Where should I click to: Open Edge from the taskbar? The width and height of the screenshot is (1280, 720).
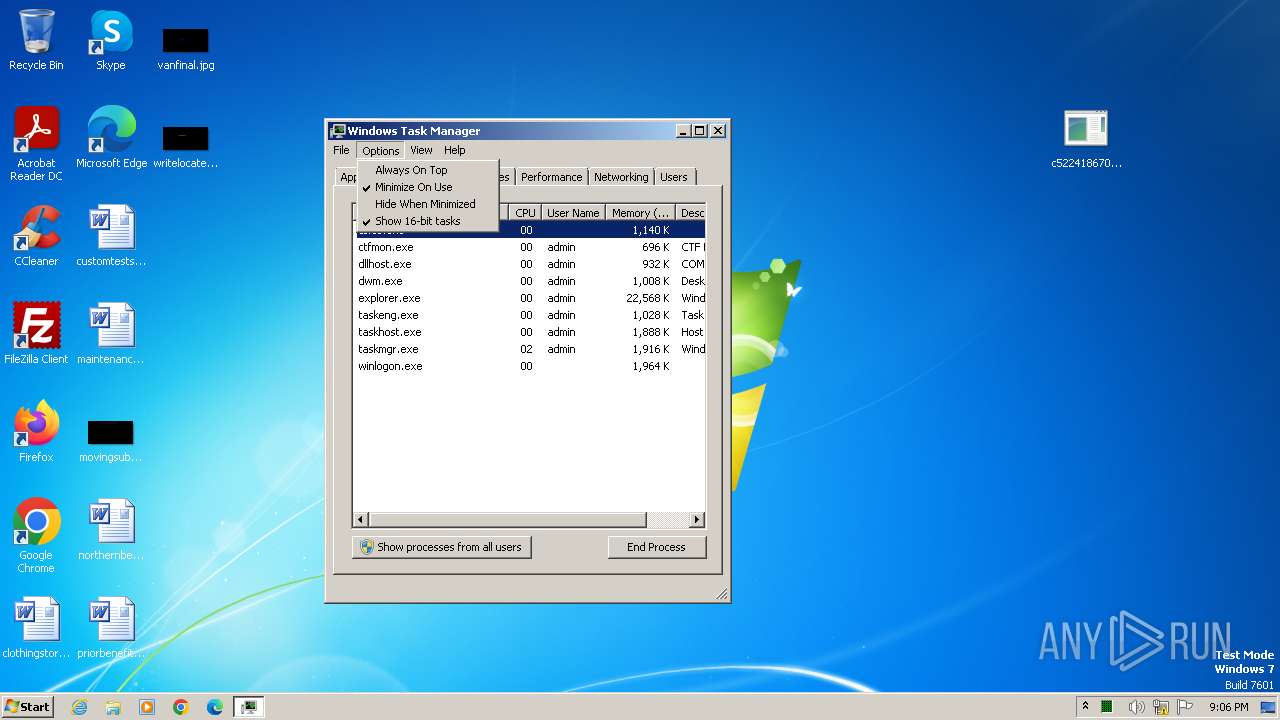[215, 707]
